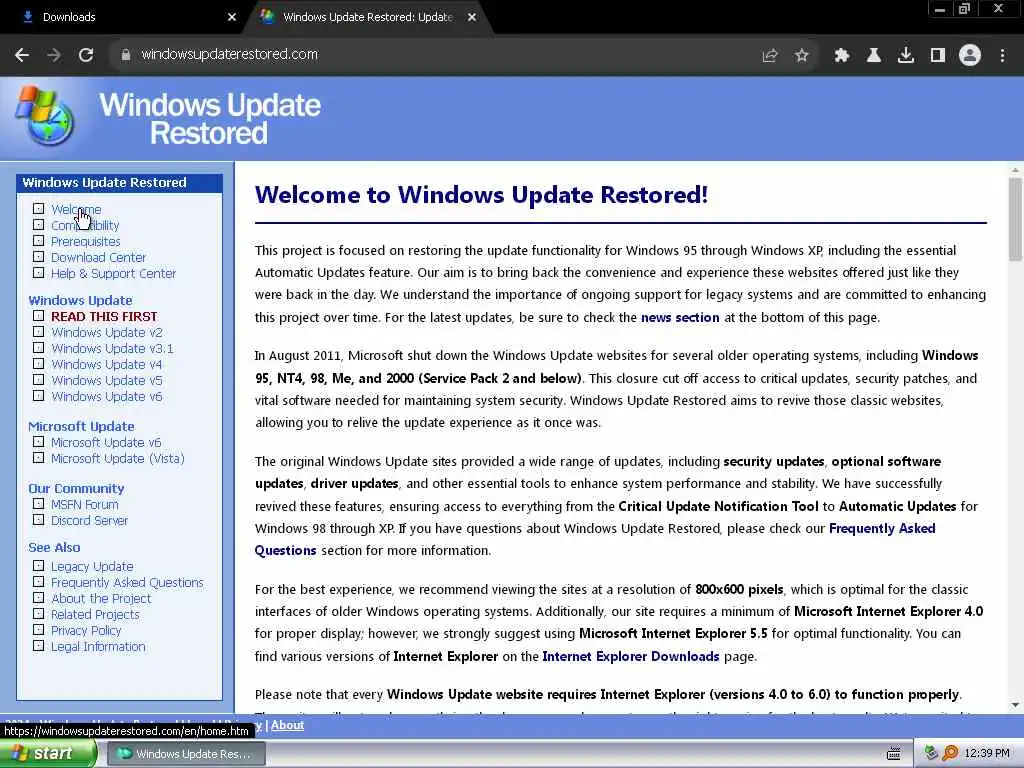Open Windows Update v6

107,396
